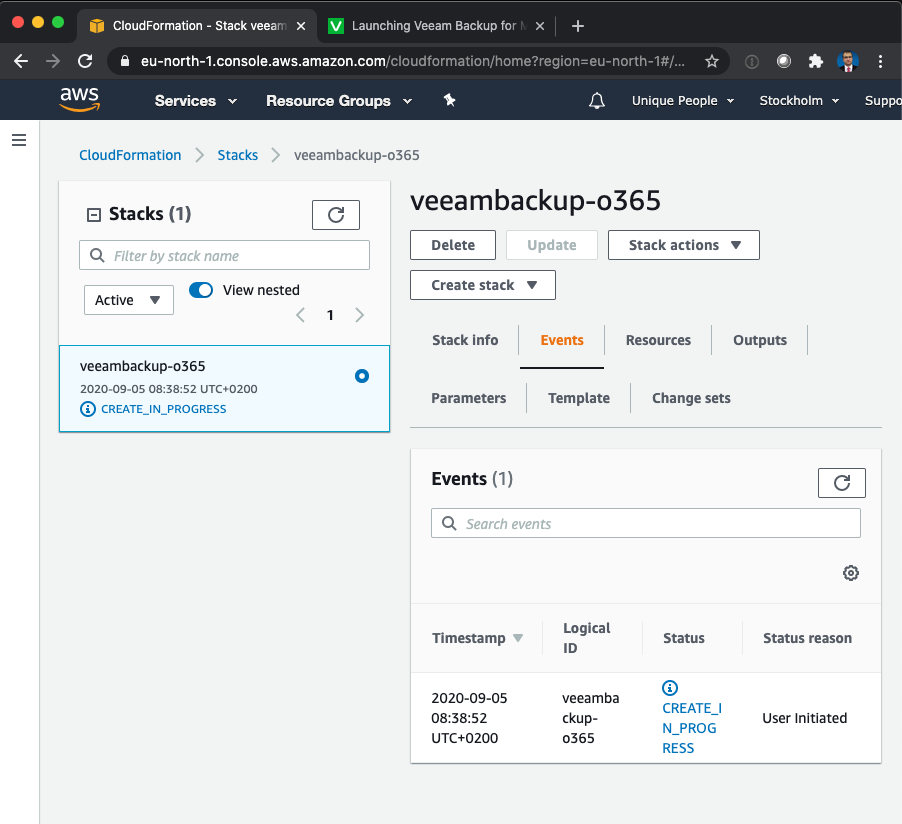The image size is (902, 824).
Task: Open the Support menu
Action: pos(883,101)
